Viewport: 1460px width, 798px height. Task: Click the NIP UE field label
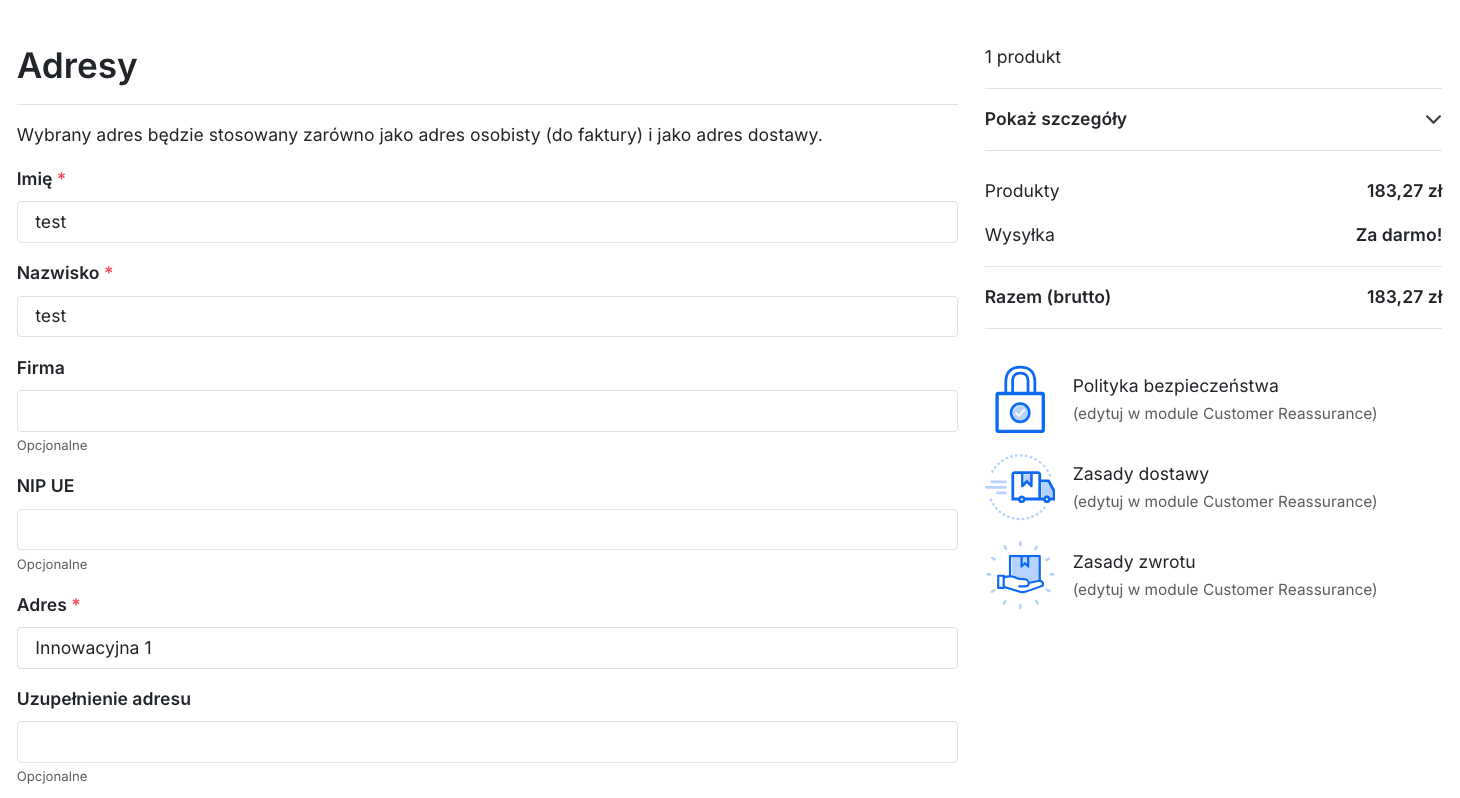coord(46,486)
